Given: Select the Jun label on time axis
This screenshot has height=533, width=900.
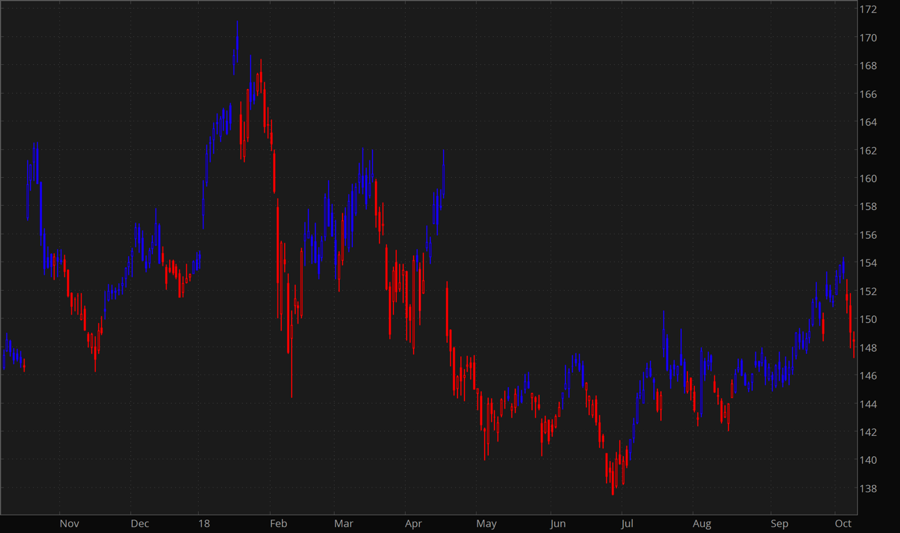Looking at the screenshot, I should pyautogui.click(x=558, y=524).
